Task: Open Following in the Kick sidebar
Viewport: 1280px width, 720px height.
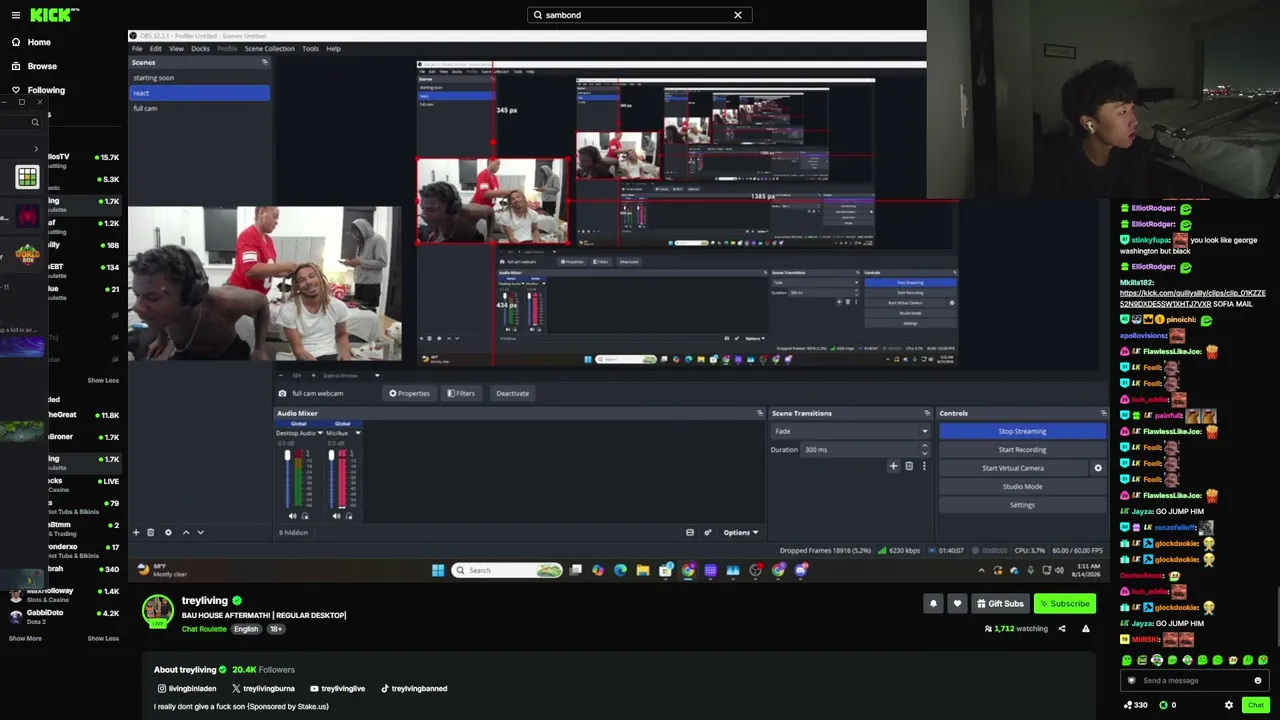Action: pos(38,90)
